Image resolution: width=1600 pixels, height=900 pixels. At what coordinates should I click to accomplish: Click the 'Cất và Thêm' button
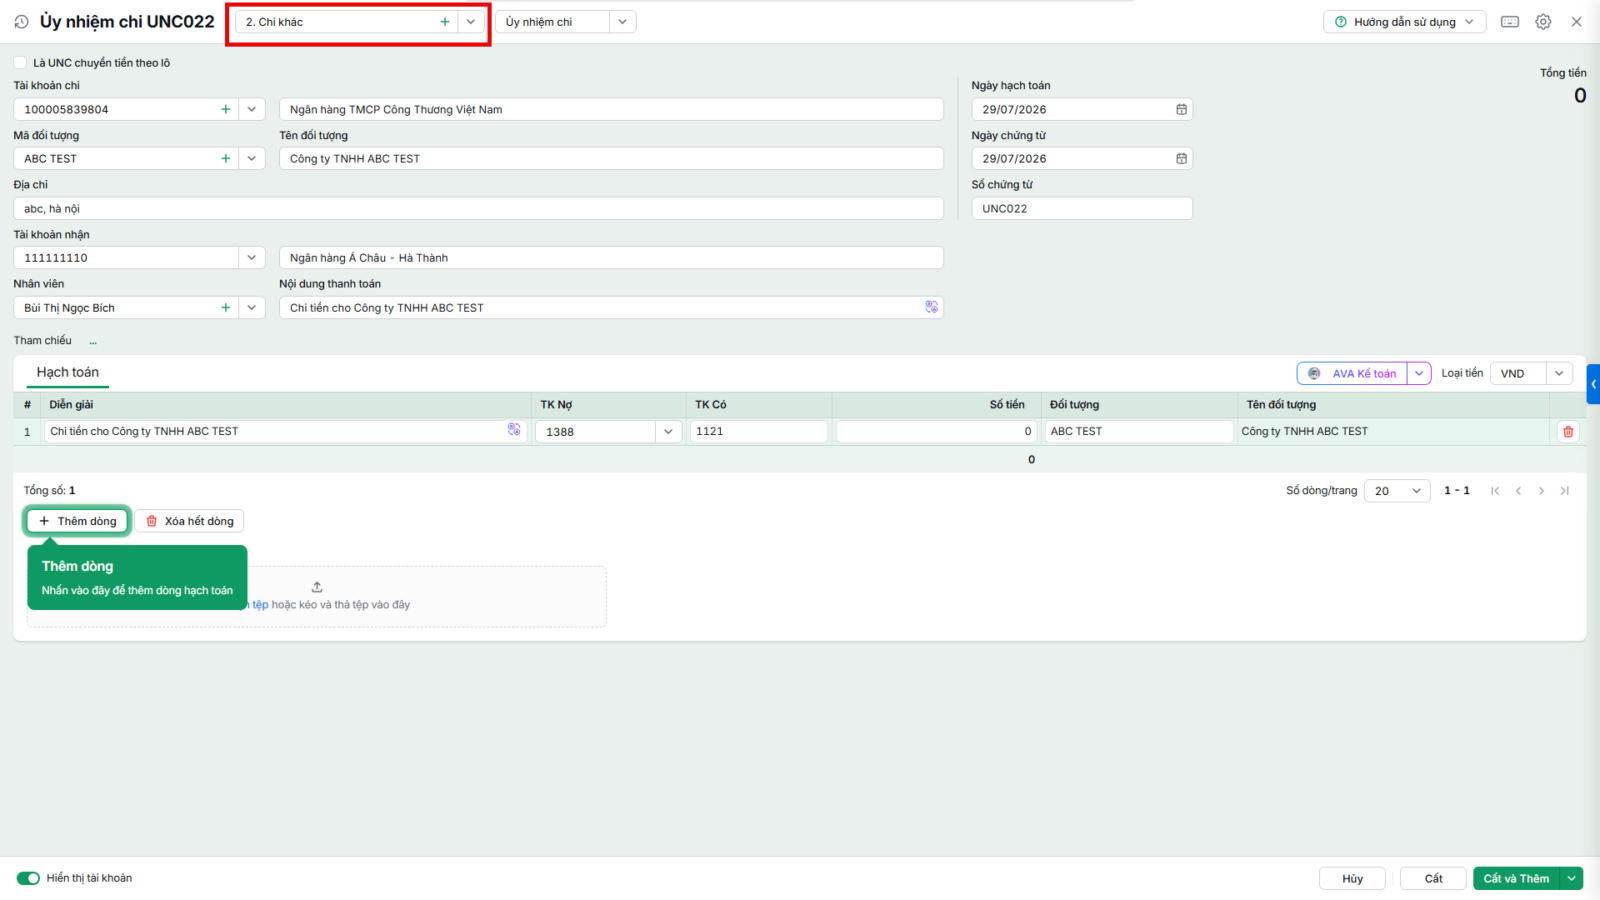pos(1516,878)
